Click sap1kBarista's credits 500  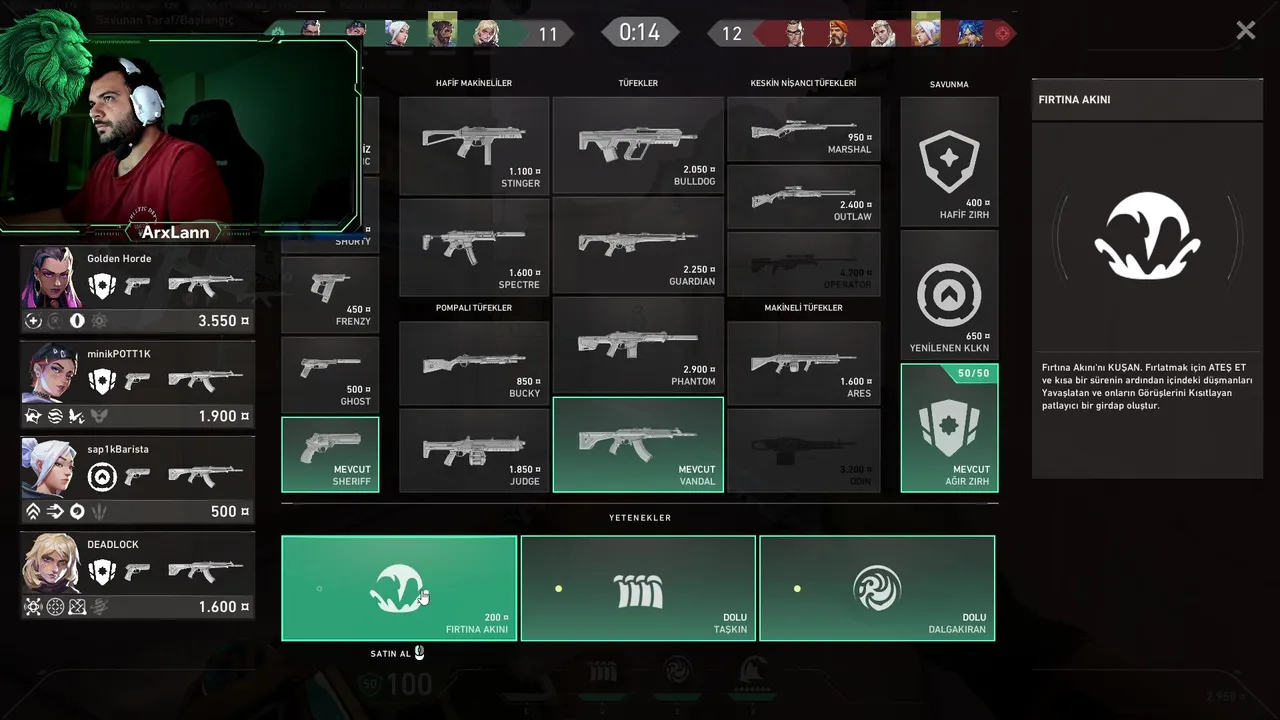click(230, 511)
